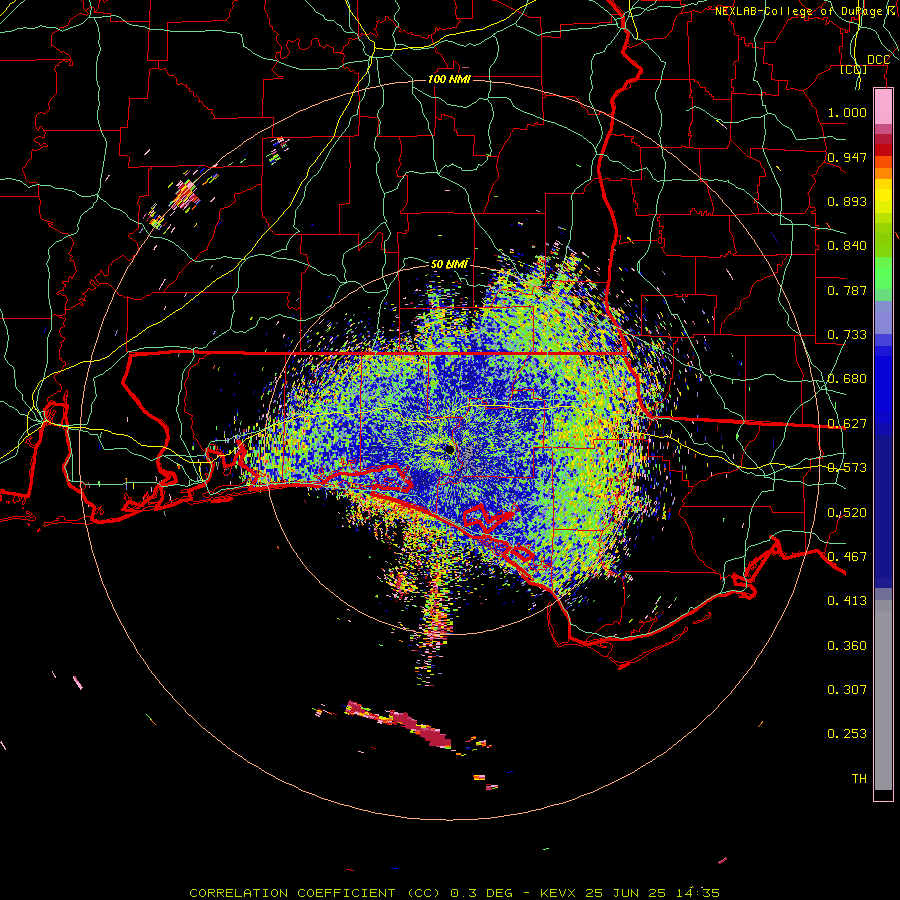Pick the dark red segment of color bar
900x900 pixels.
(x=883, y=150)
